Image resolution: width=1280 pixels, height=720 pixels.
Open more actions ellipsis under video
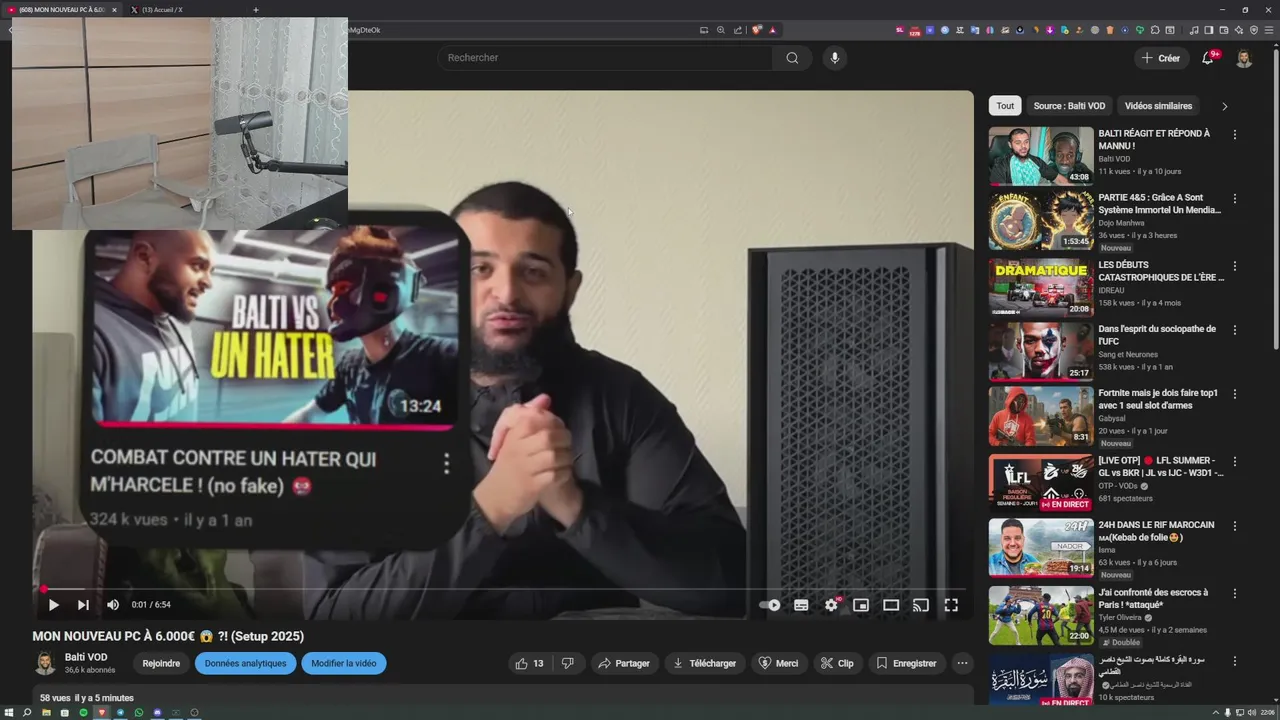pyautogui.click(x=962, y=663)
